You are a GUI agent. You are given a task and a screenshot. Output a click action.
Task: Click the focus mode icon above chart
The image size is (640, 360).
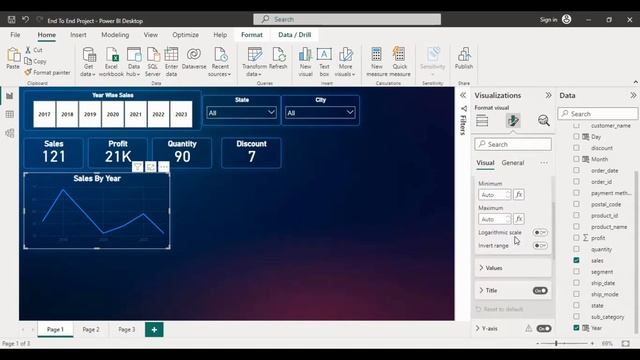point(151,167)
